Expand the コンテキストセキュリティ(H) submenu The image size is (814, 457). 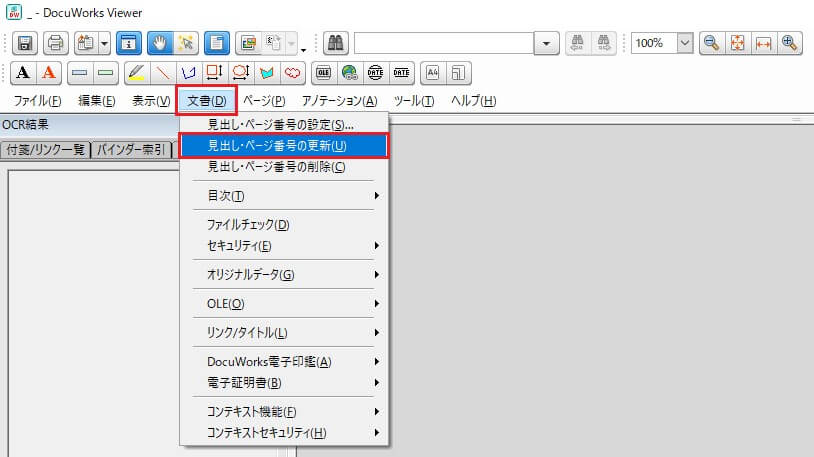(x=284, y=433)
